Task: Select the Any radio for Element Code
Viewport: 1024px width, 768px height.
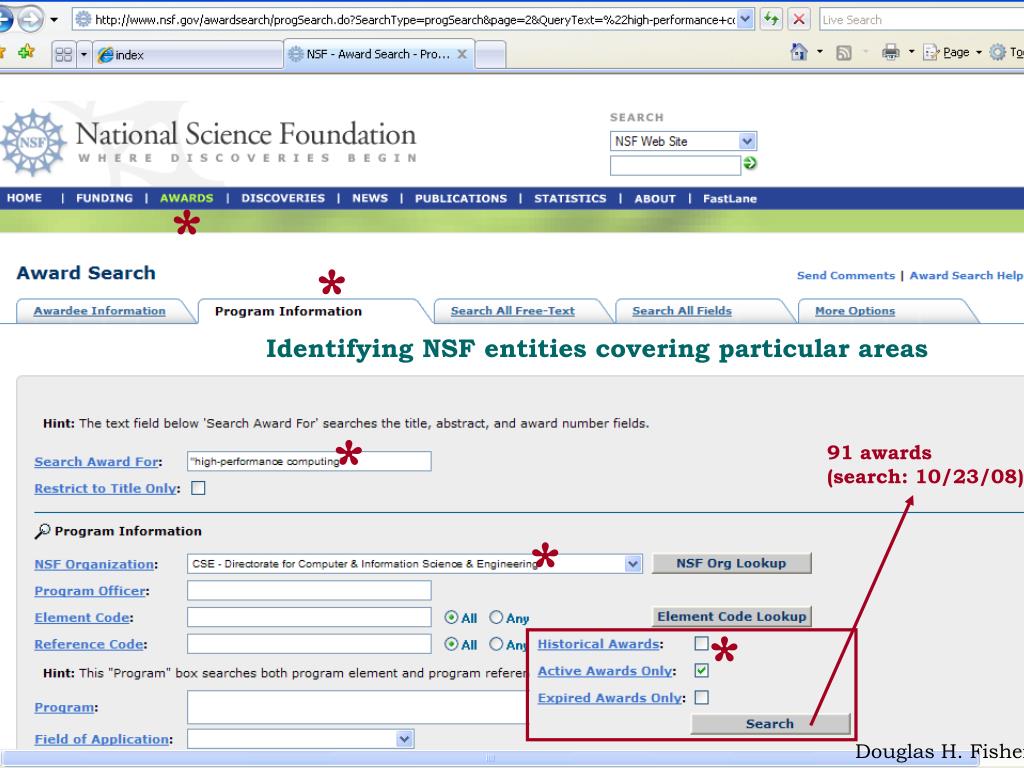Action: coord(496,617)
